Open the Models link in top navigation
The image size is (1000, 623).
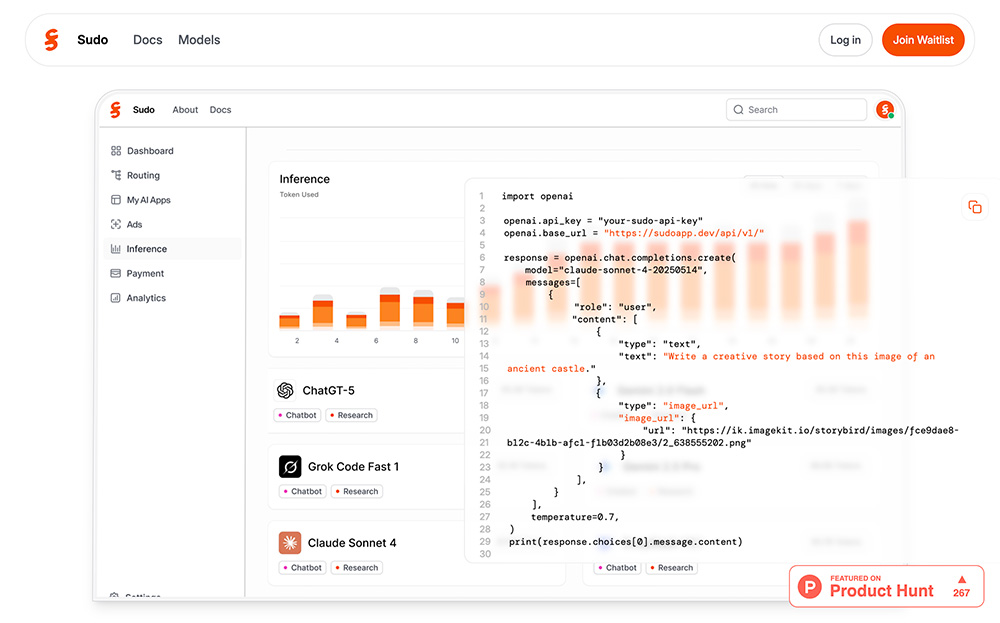pyautogui.click(x=199, y=40)
